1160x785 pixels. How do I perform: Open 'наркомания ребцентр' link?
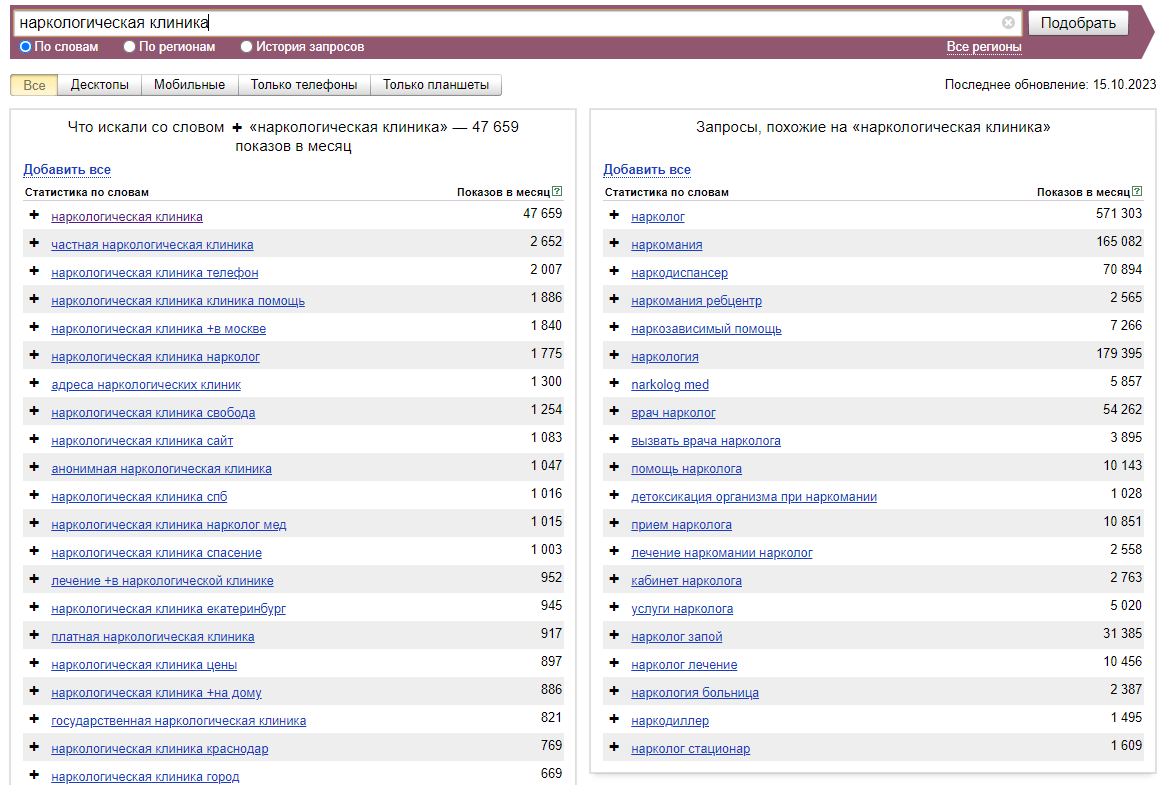click(696, 301)
